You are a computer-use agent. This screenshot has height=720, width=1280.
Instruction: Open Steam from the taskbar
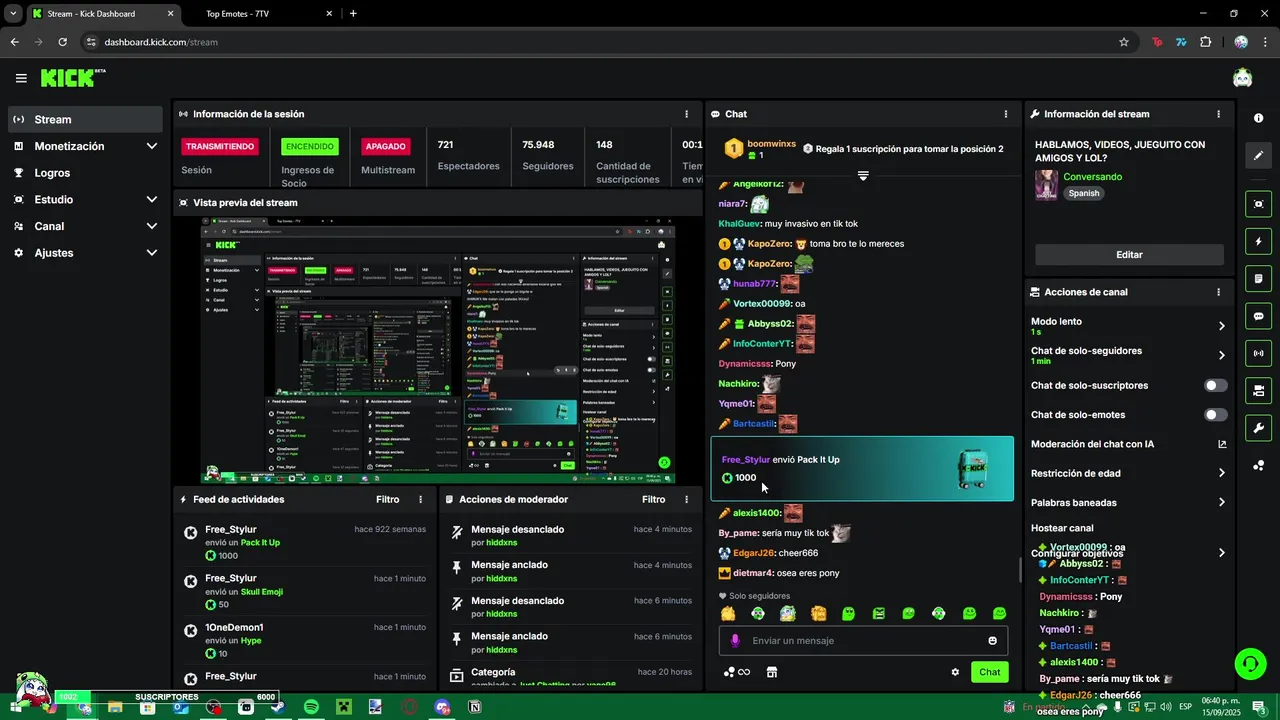coord(278,707)
